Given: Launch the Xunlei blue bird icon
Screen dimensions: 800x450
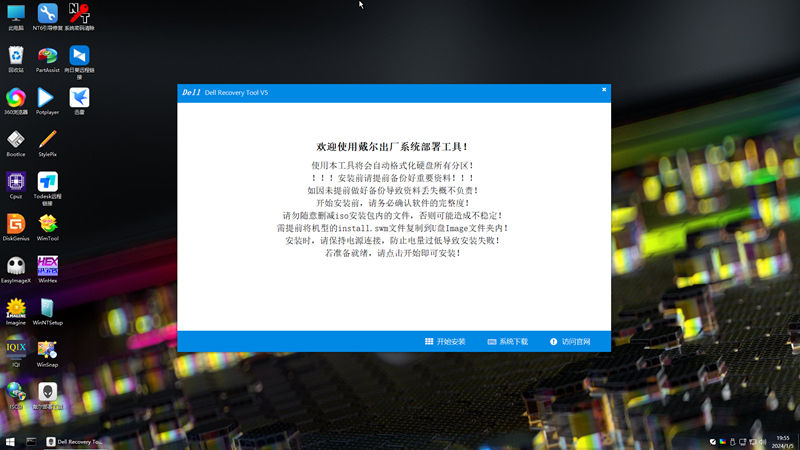Looking at the screenshot, I should pos(79,101).
